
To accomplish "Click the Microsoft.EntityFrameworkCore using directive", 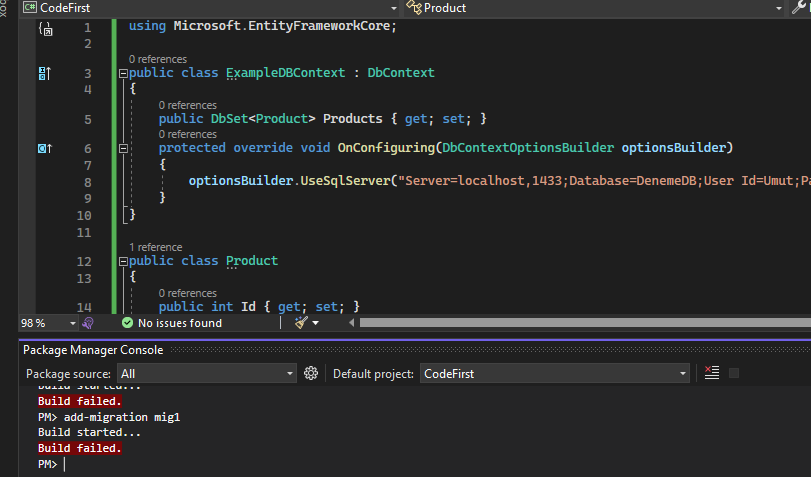I will [x=281, y=26].
